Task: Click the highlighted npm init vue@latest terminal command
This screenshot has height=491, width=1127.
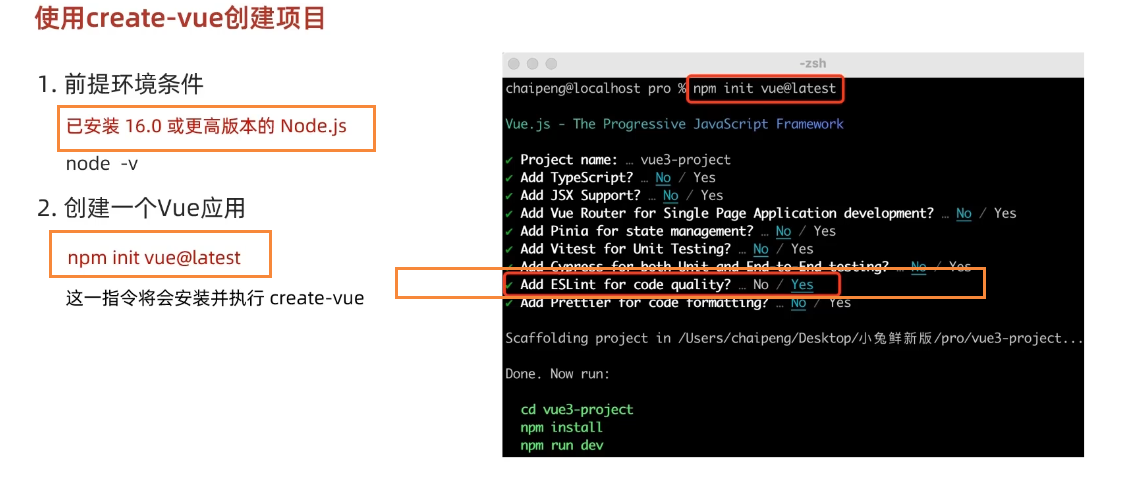Action: click(765, 88)
